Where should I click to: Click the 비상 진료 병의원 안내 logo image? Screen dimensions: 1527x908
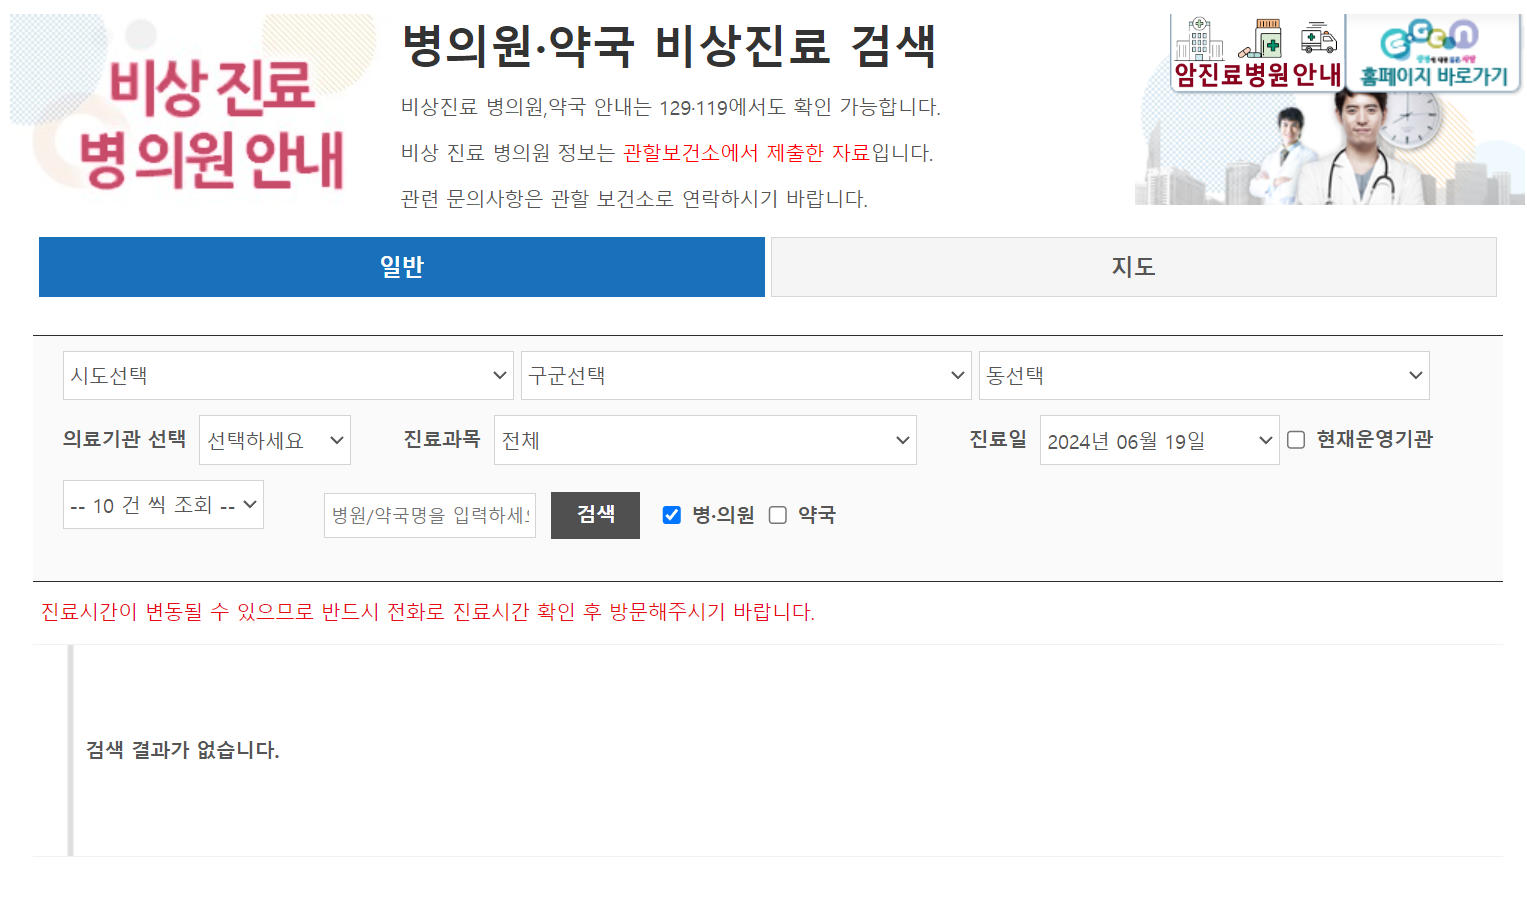pos(194,110)
